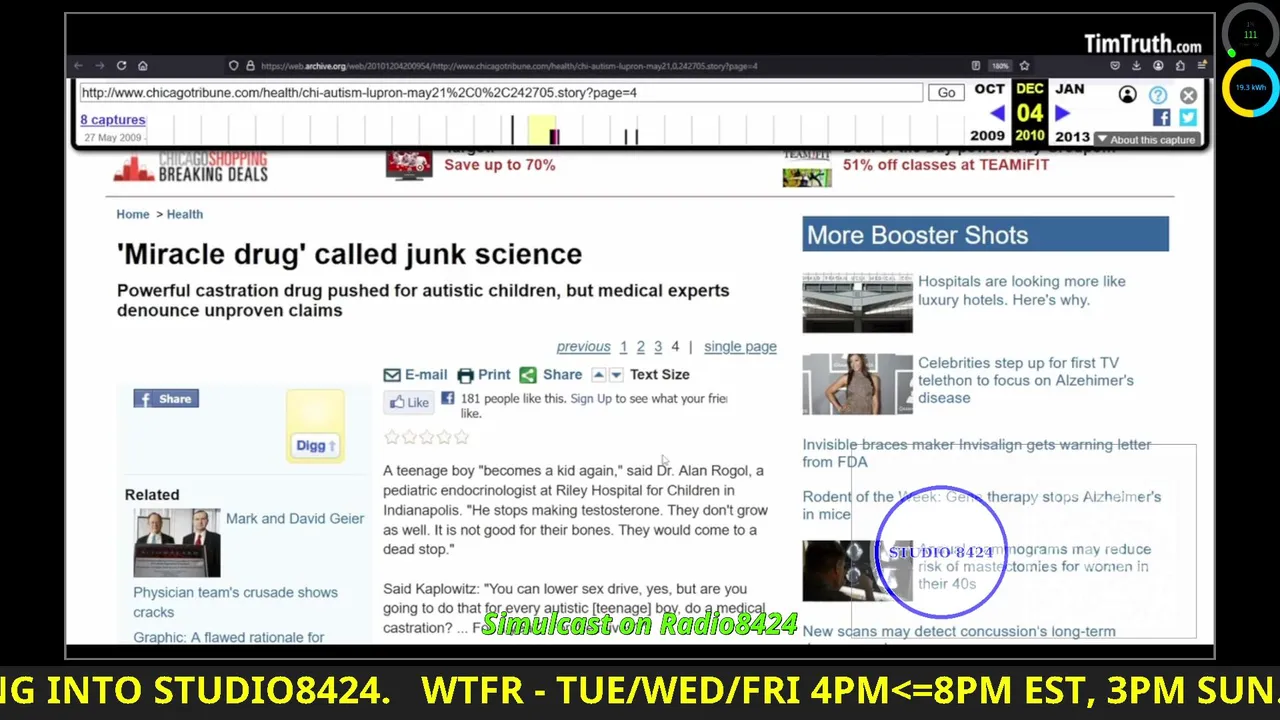Click the Go button beside the URL field

pyautogui.click(x=946, y=92)
